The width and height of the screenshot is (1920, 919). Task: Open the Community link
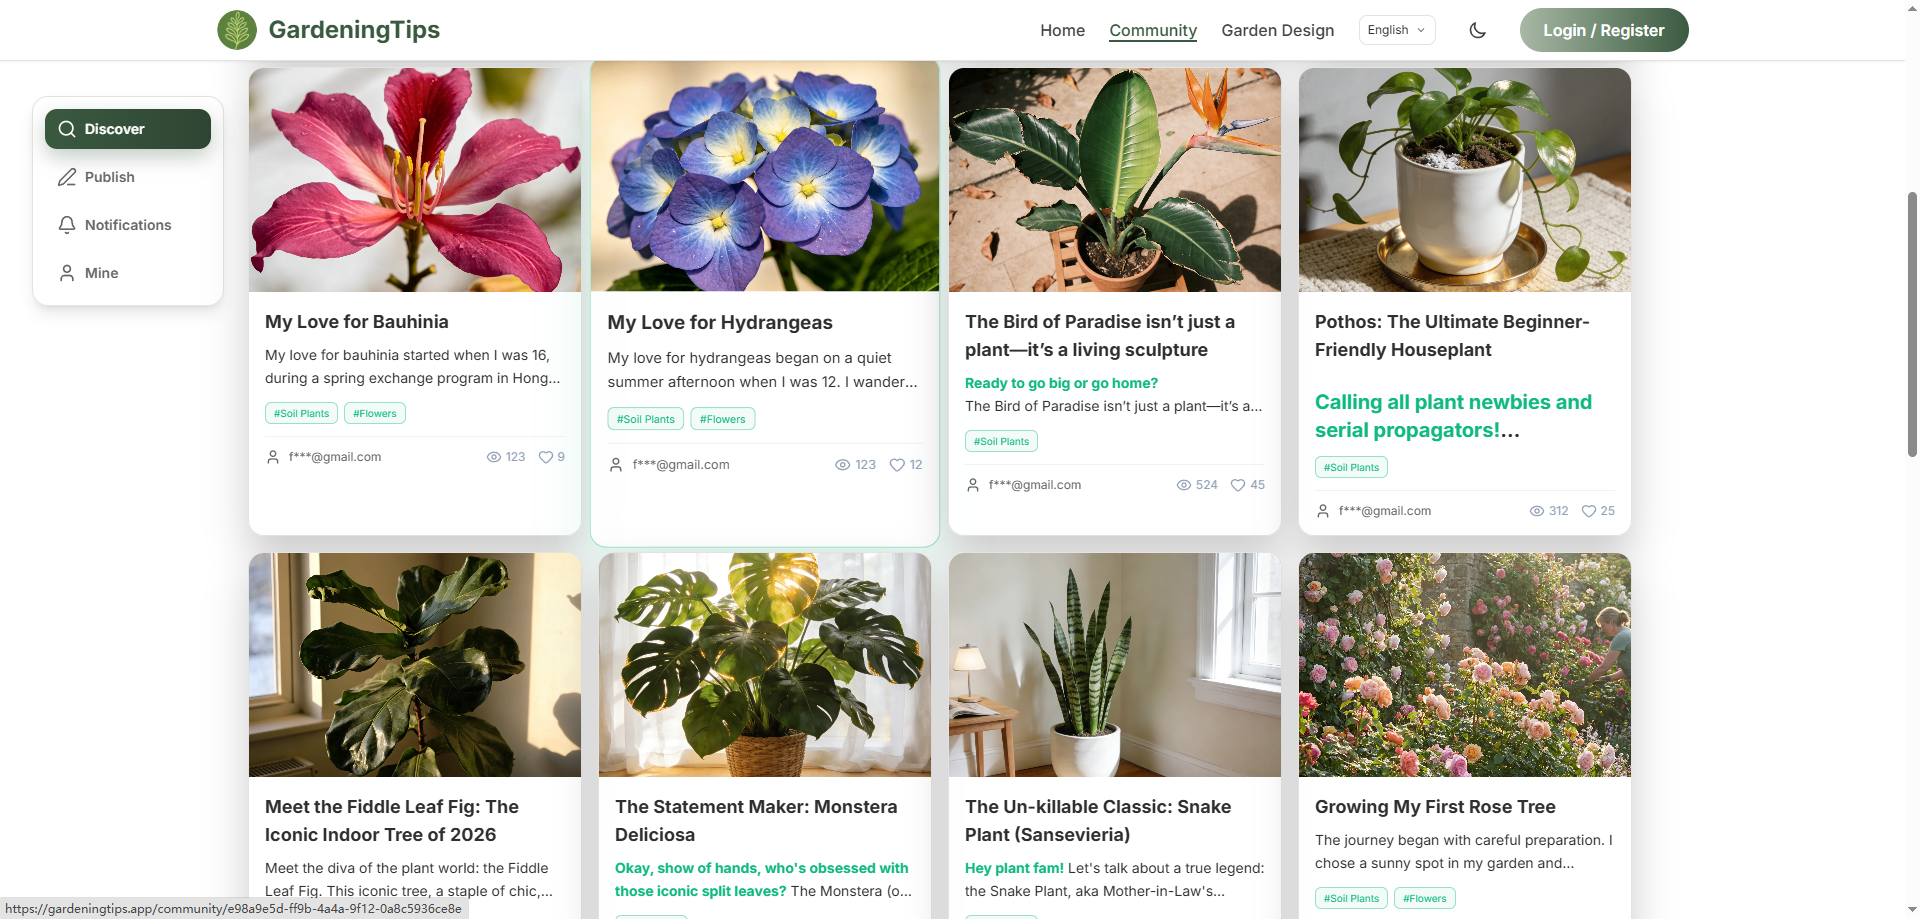pos(1152,30)
